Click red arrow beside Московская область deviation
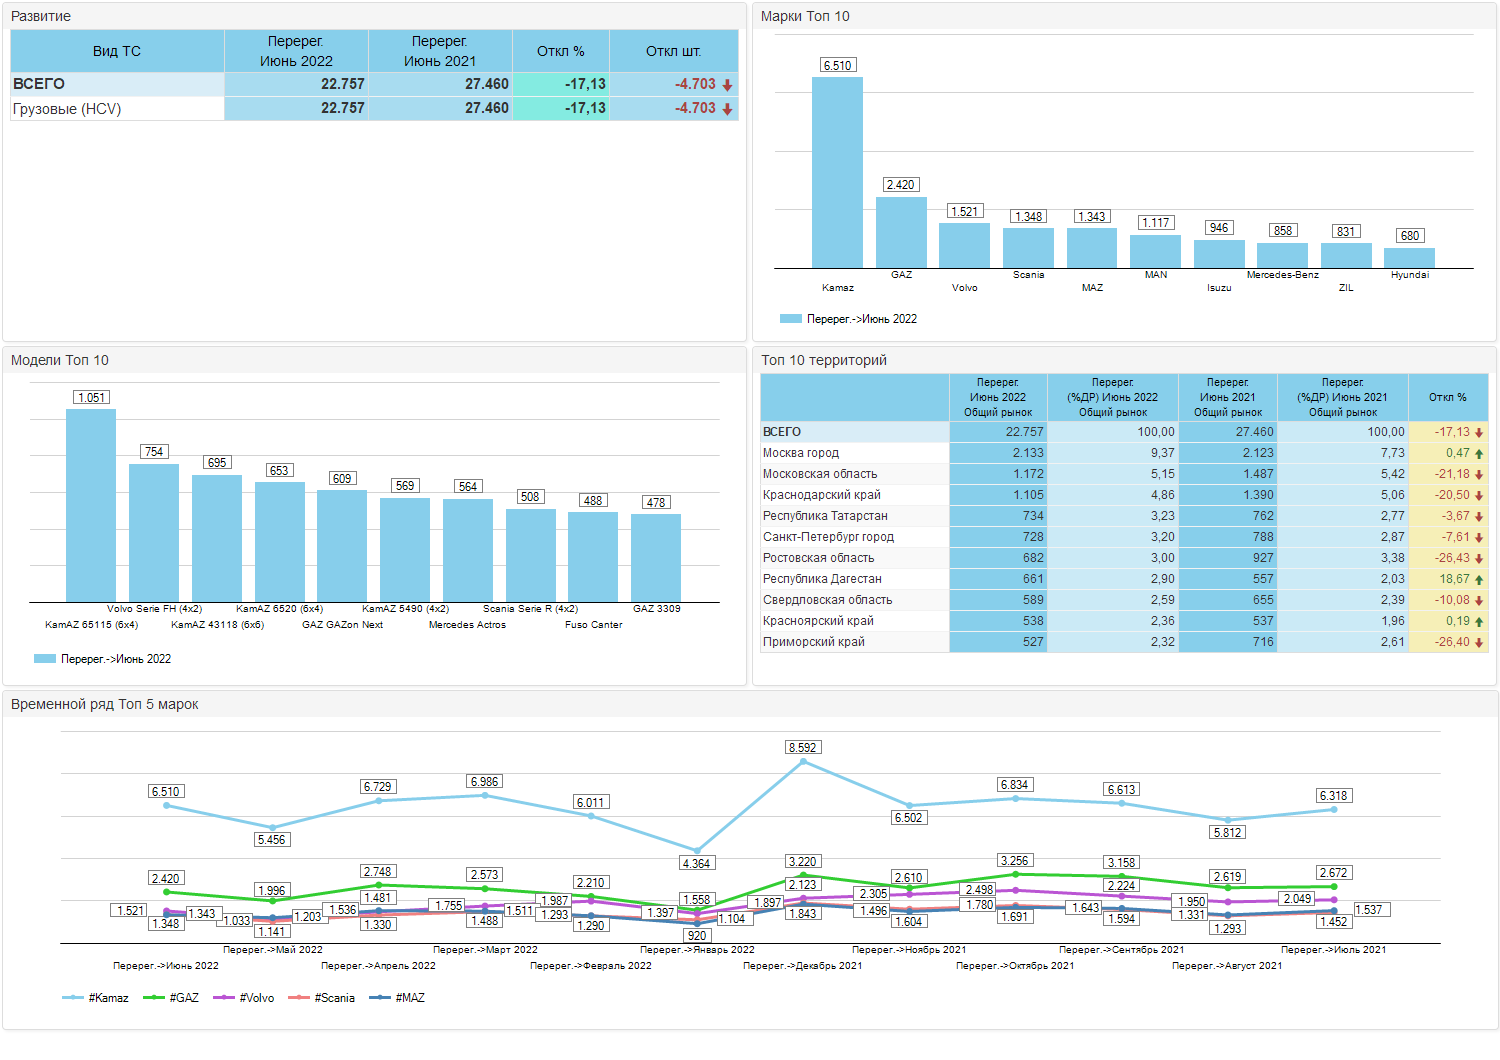 click(x=1479, y=475)
